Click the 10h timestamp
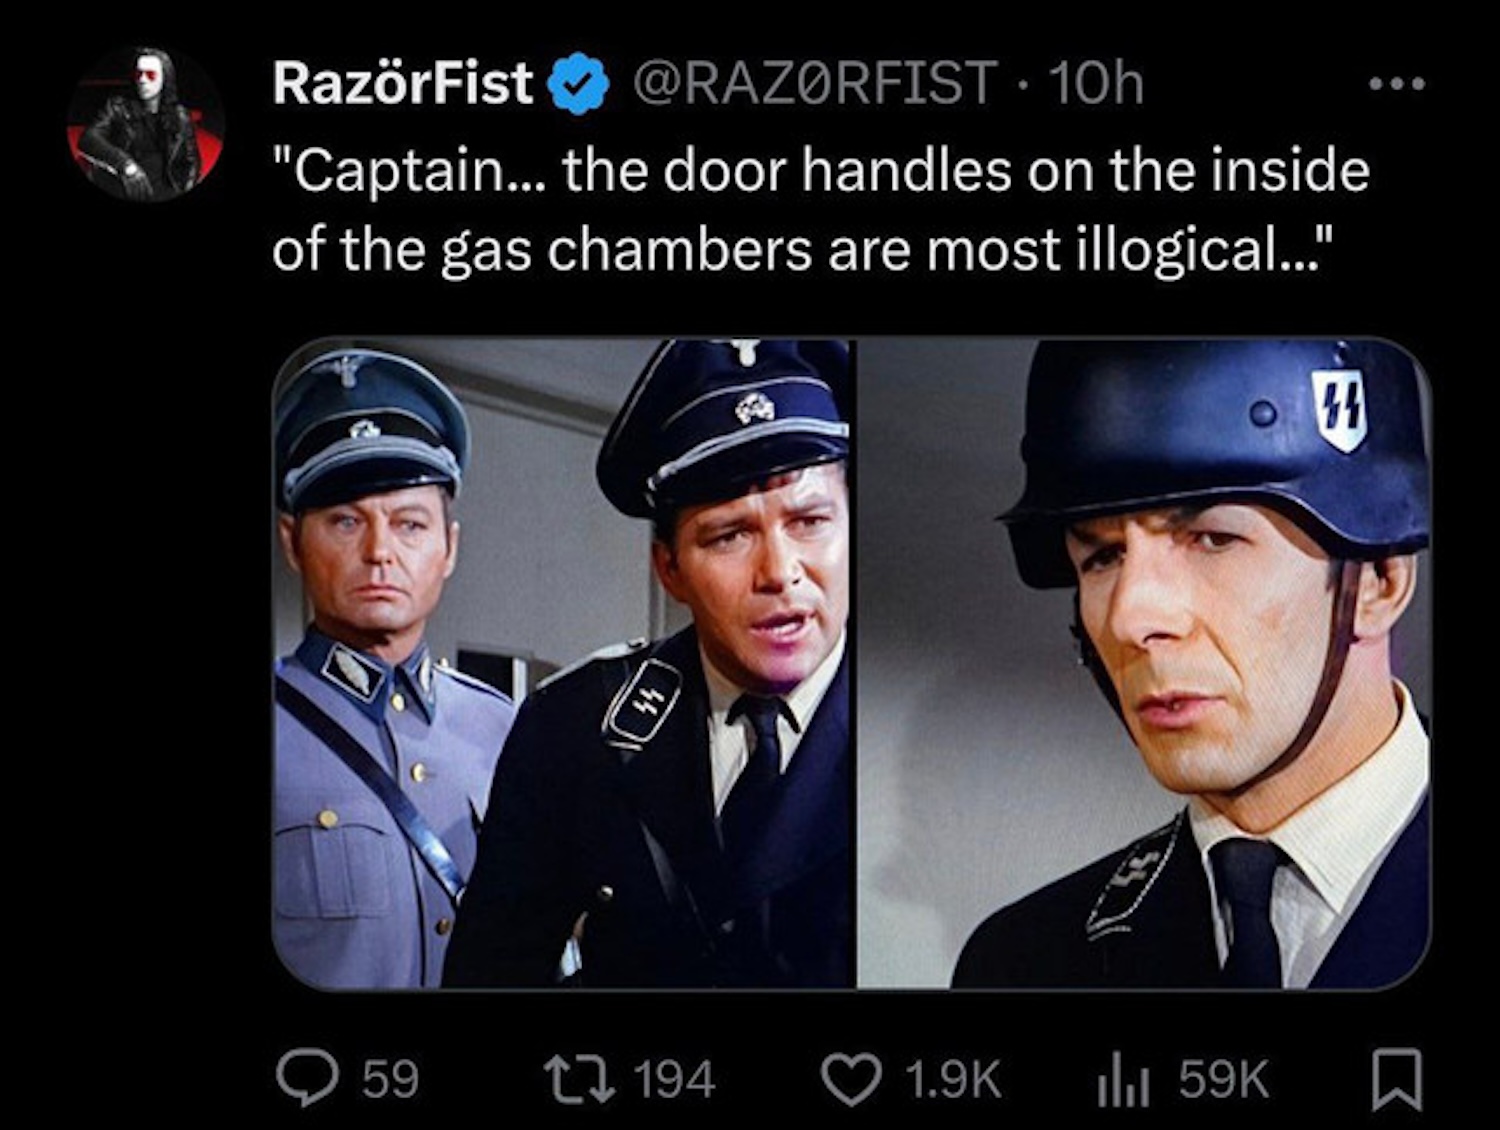 pos(1095,83)
